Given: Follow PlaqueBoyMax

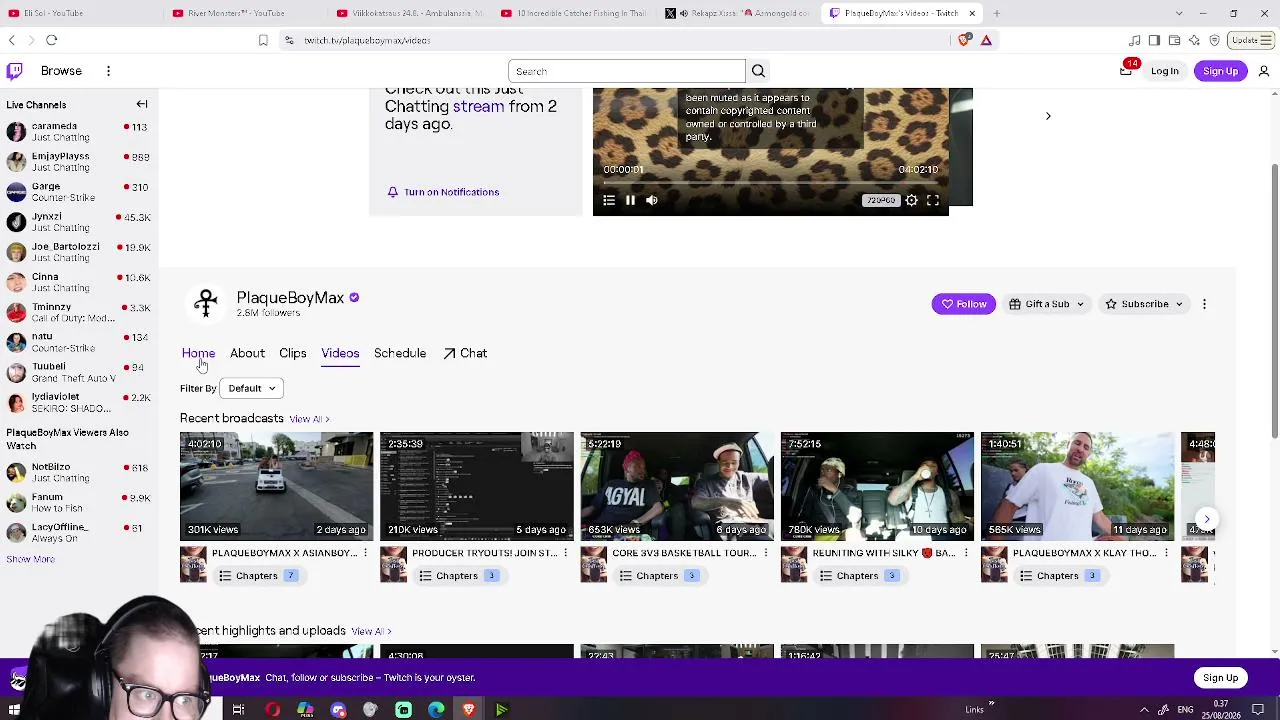Looking at the screenshot, I should click(964, 304).
